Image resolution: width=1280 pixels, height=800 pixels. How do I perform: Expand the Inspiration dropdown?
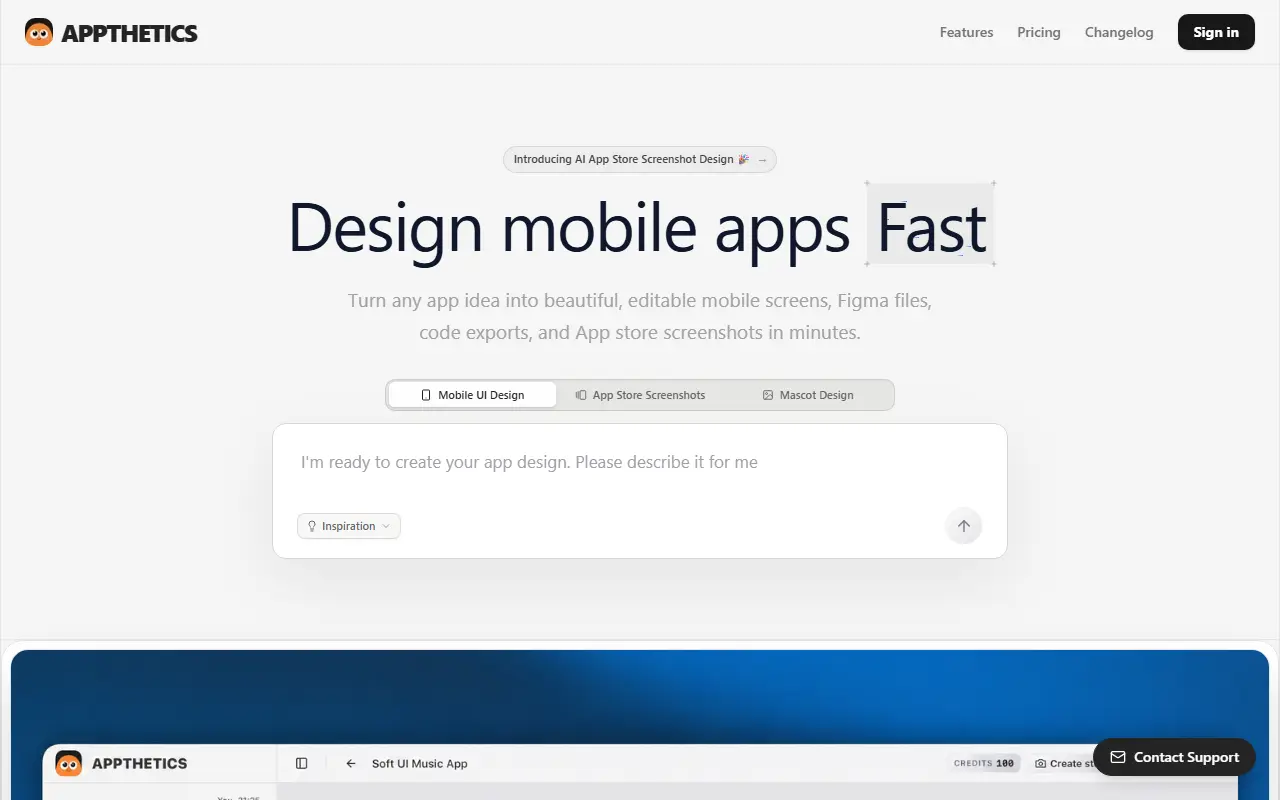[x=349, y=526]
